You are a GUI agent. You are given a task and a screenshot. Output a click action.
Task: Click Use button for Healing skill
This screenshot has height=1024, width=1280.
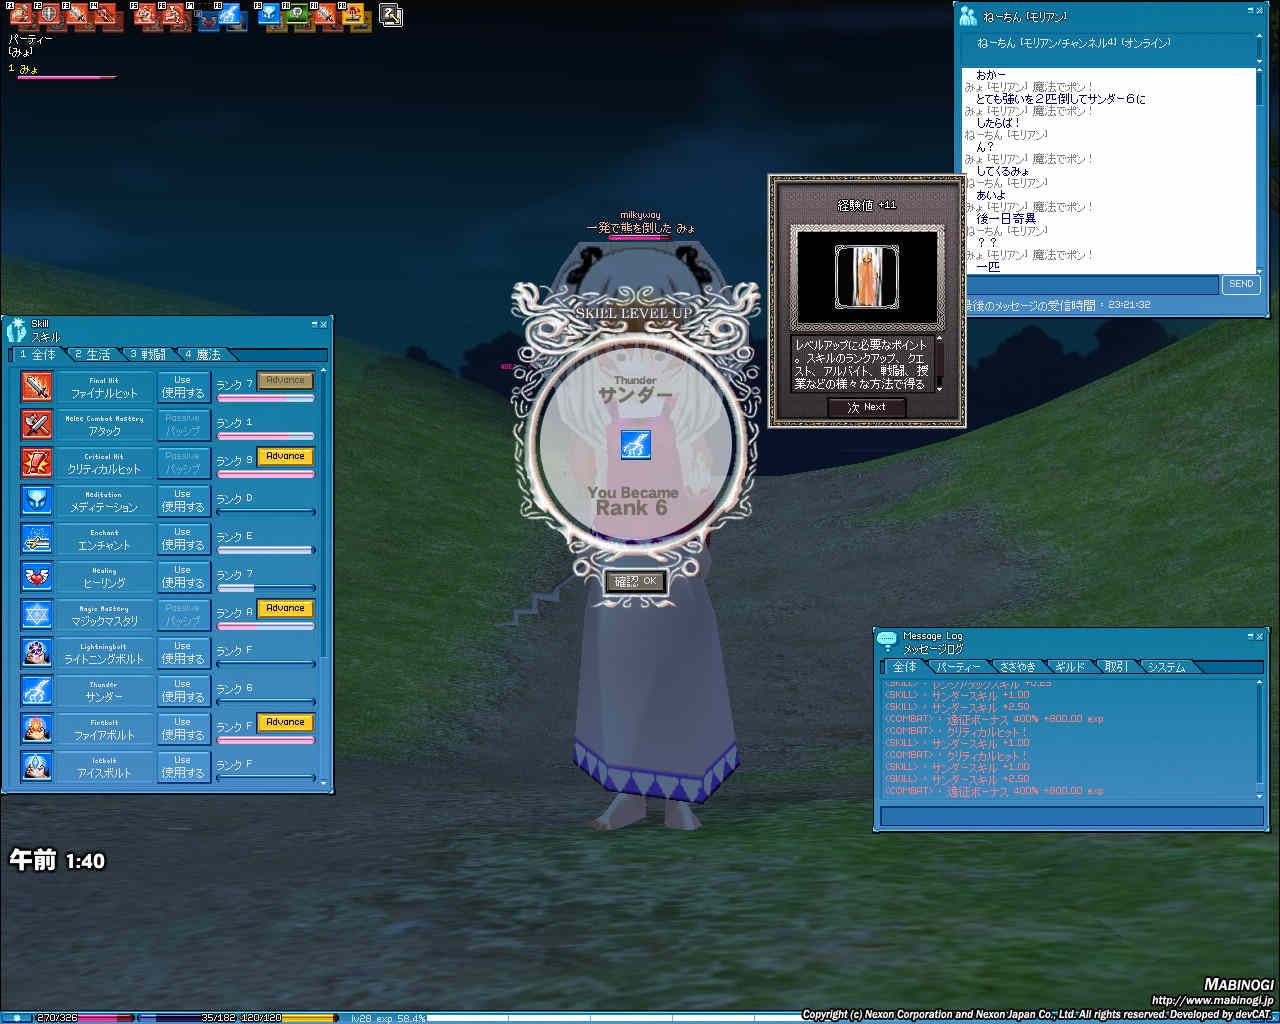click(183, 576)
